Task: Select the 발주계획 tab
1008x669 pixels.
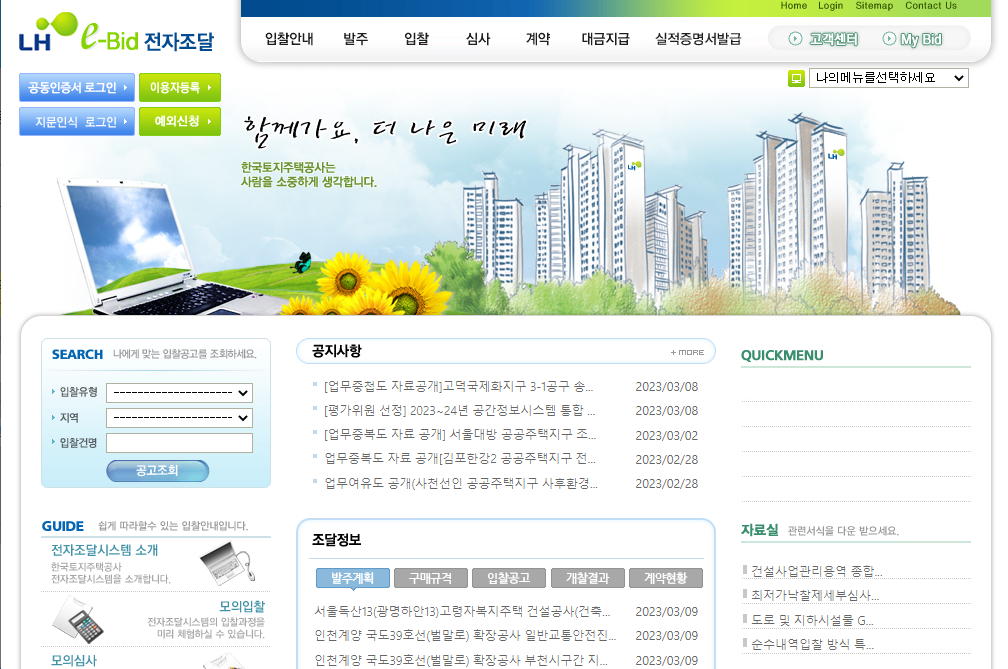Action: [352, 578]
